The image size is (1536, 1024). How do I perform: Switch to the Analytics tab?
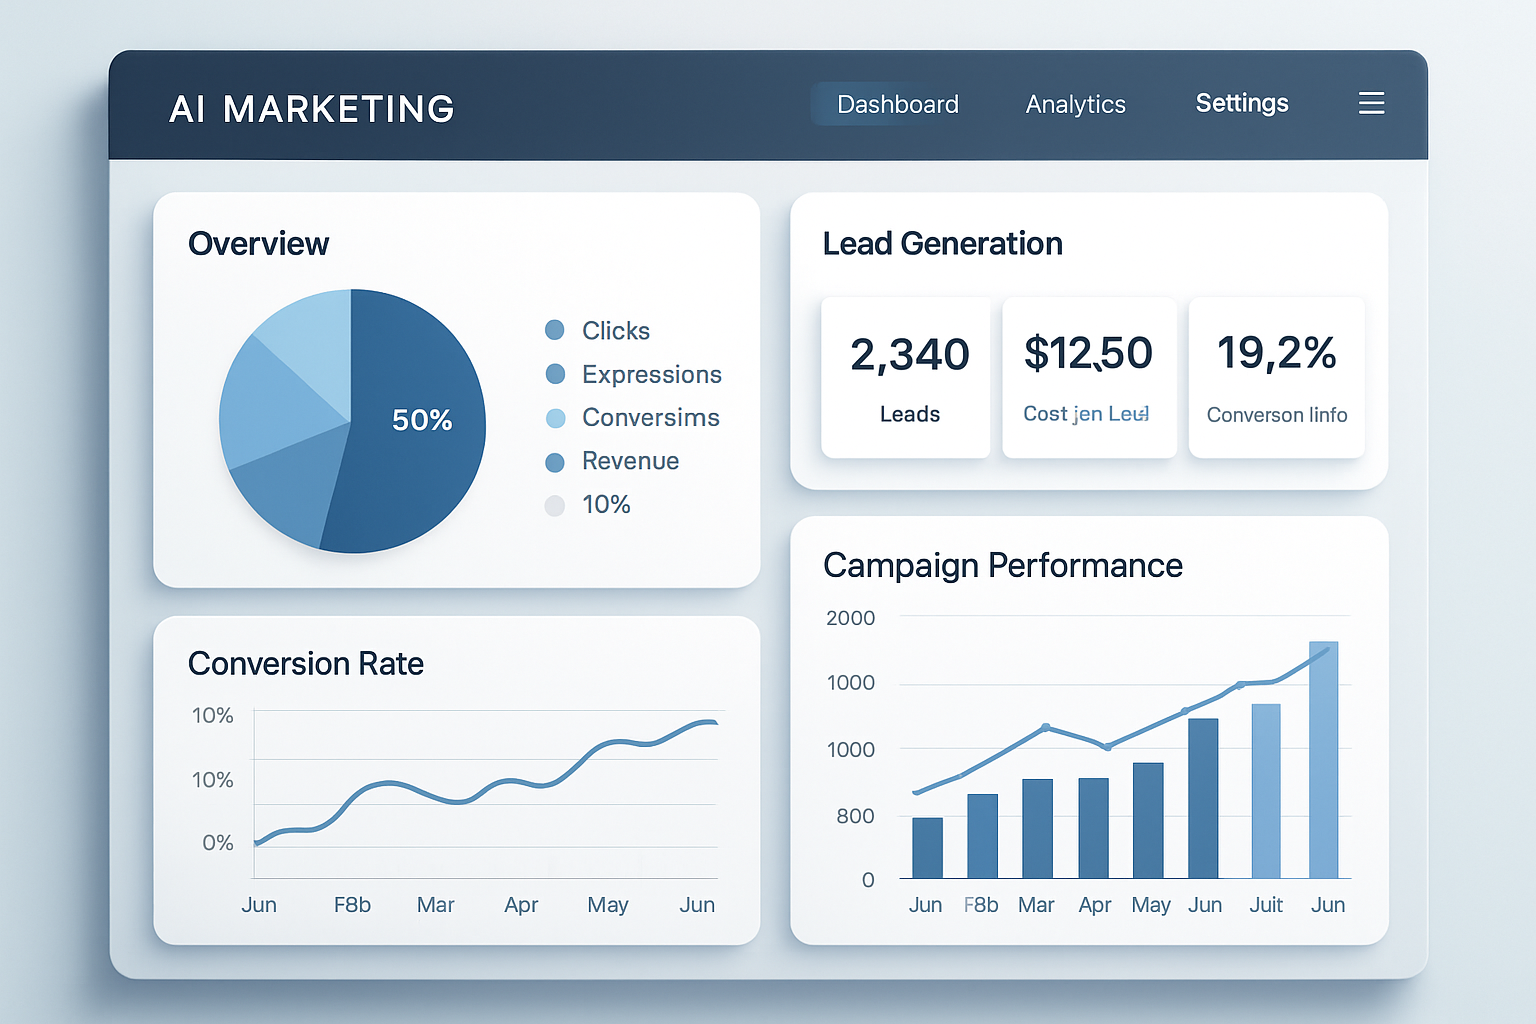click(x=1075, y=104)
